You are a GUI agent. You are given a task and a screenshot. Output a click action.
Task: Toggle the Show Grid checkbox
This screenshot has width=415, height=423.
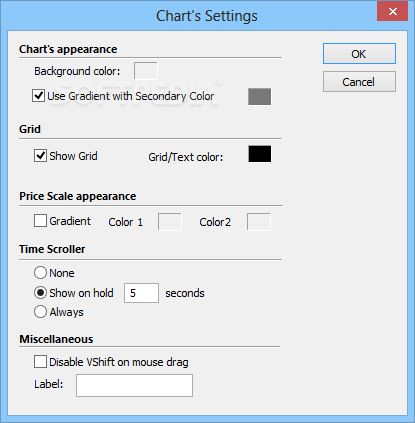(40, 156)
